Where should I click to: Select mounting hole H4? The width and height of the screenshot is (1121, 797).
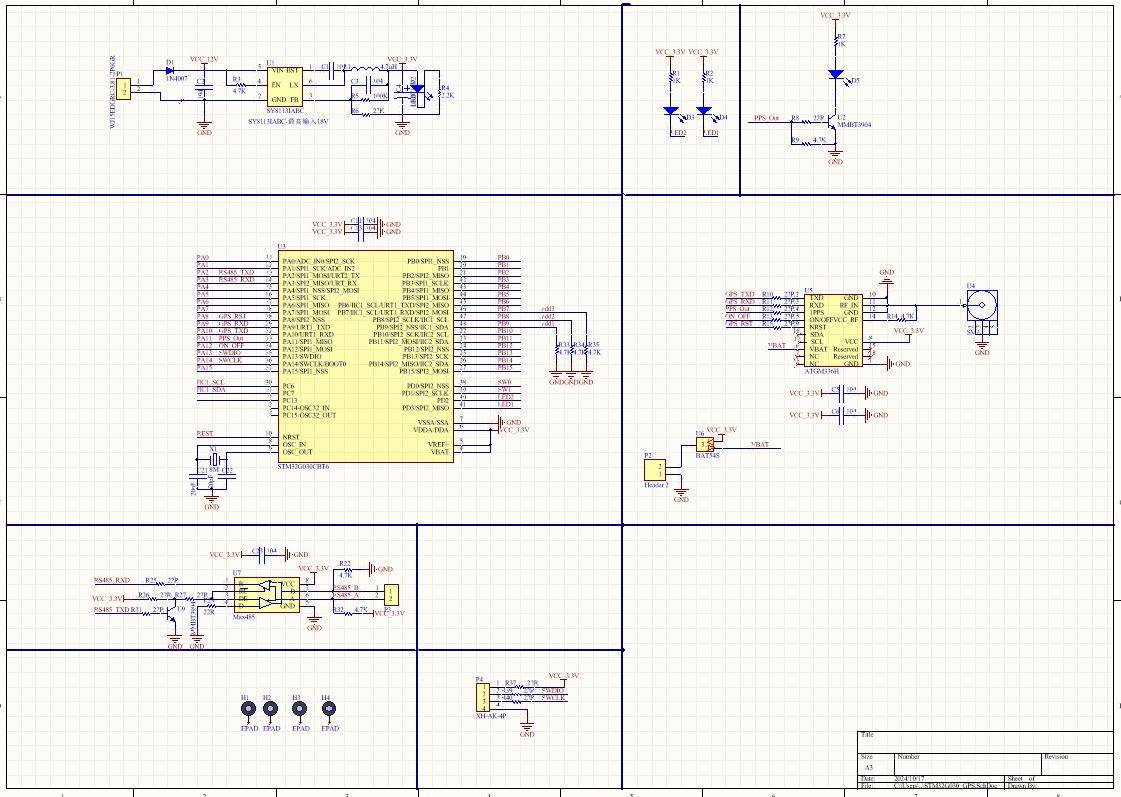pyautogui.click(x=329, y=709)
